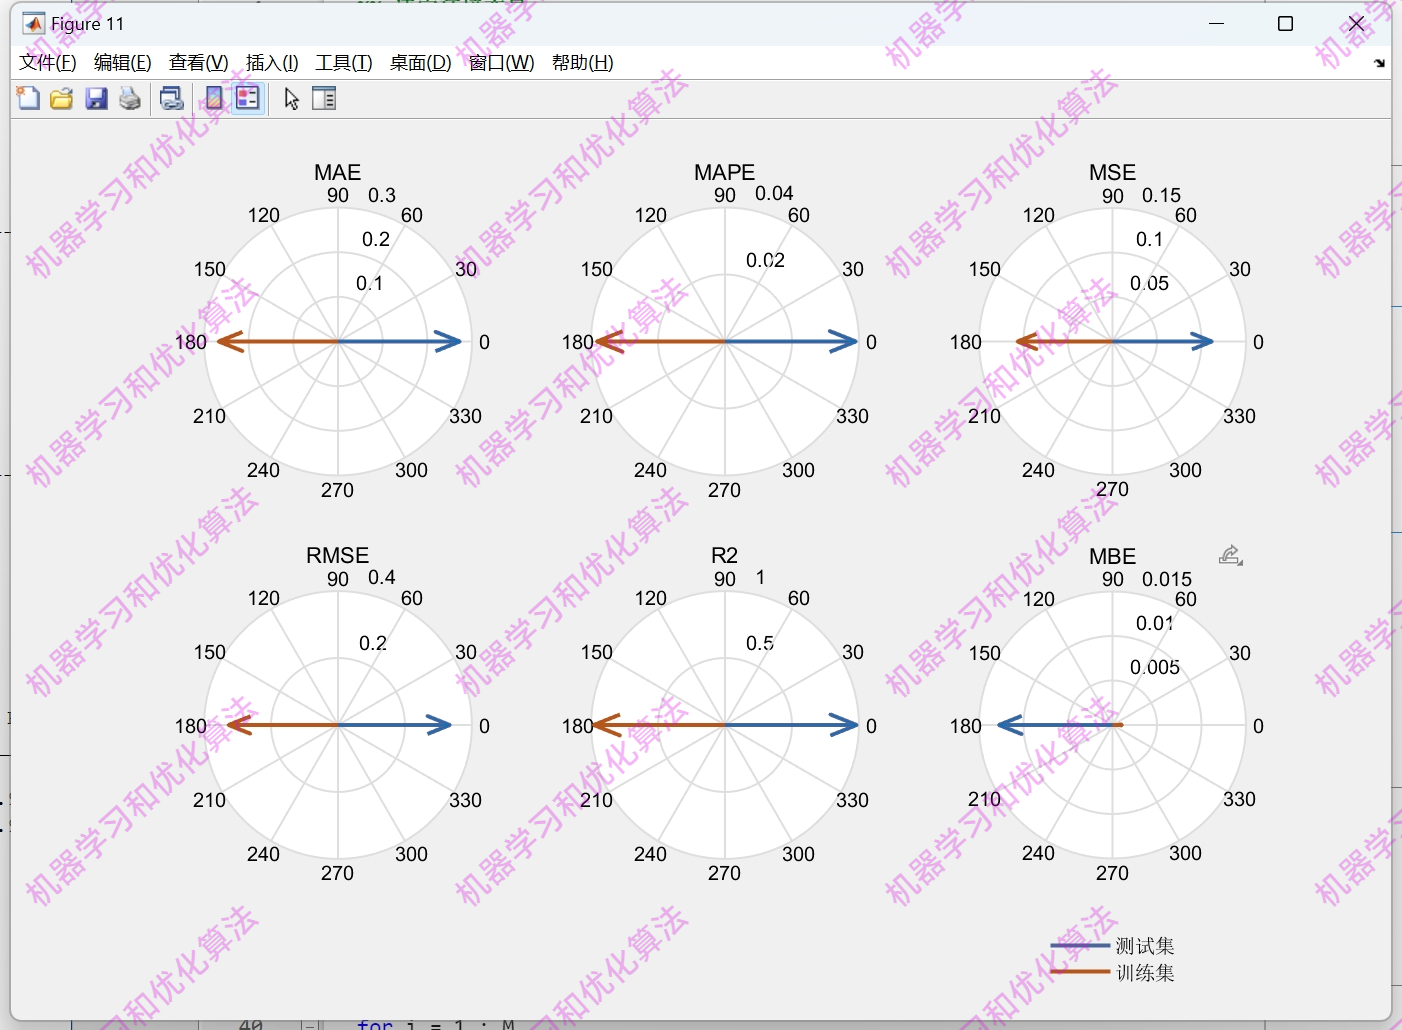Open the Property Inspector toolbar icon
Viewport: 1402px width, 1030px height.
point(324,98)
